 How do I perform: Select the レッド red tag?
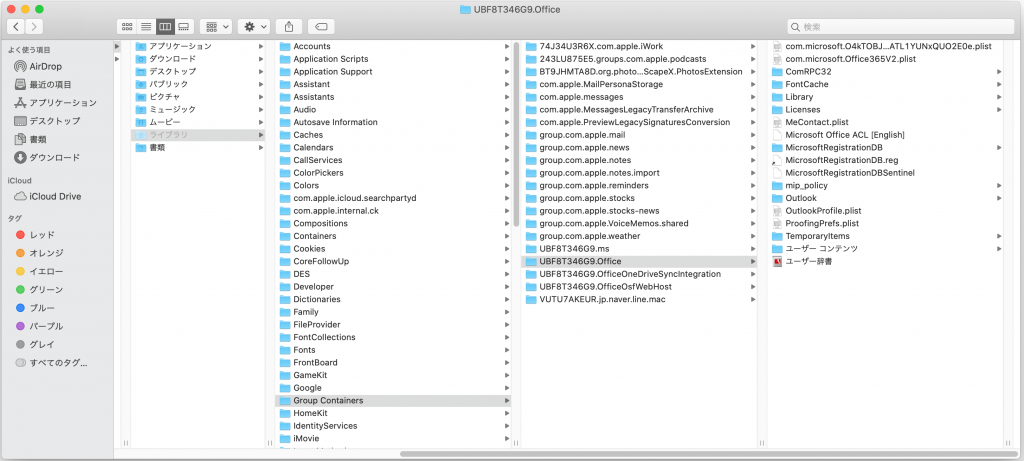click(35, 234)
